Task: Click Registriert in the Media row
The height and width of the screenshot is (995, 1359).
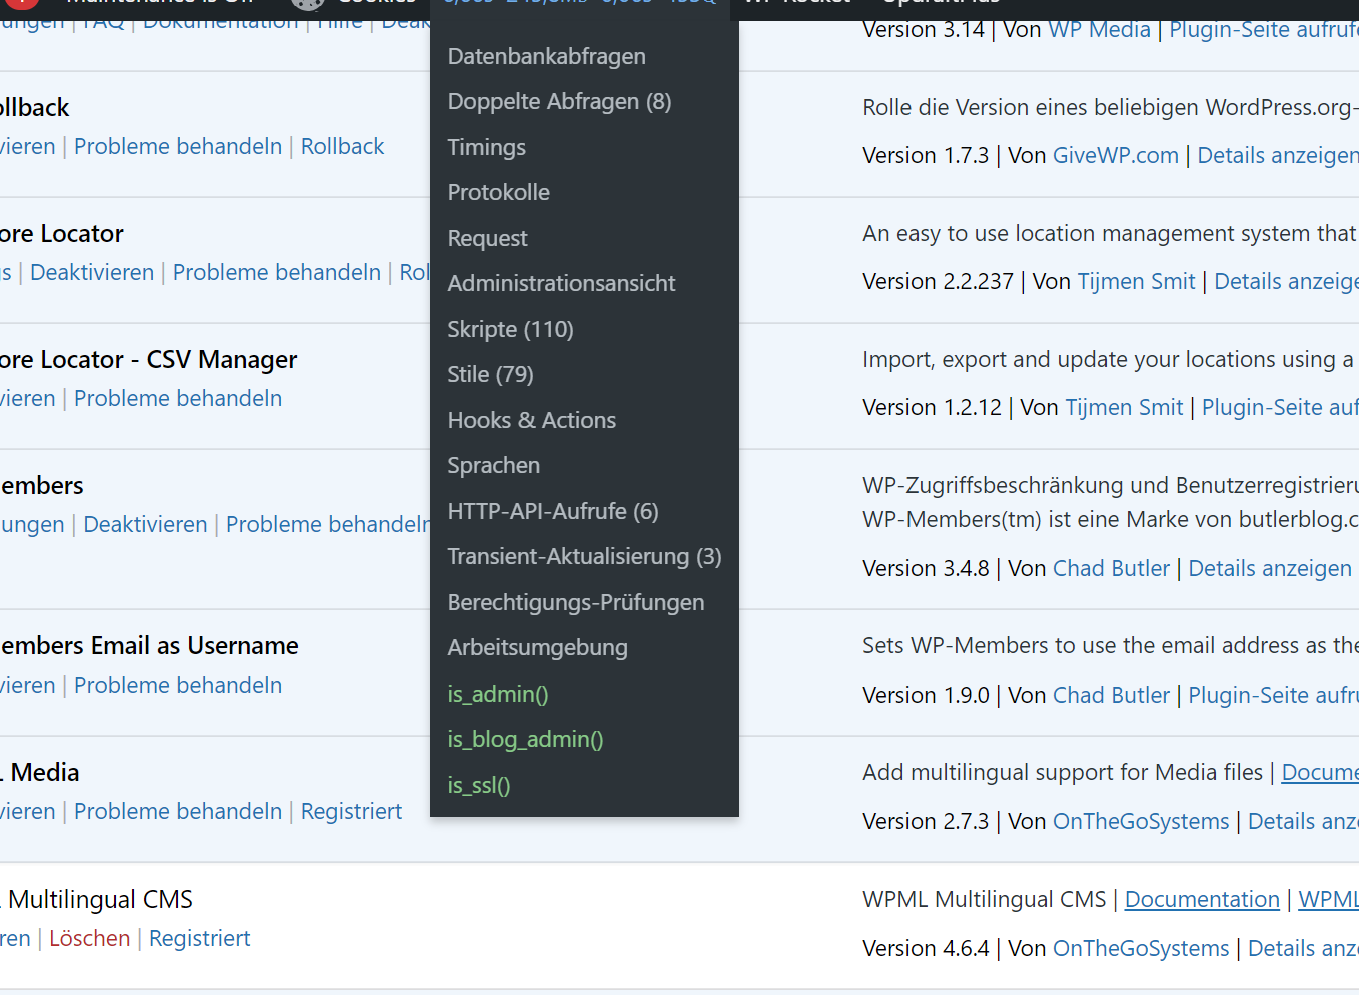Action: click(x=351, y=811)
